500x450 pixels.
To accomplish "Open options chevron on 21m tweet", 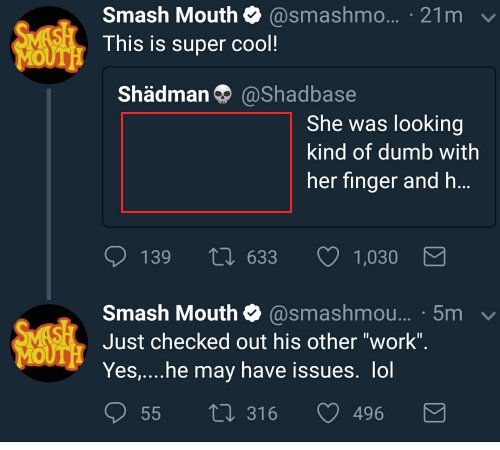I will (488, 17).
